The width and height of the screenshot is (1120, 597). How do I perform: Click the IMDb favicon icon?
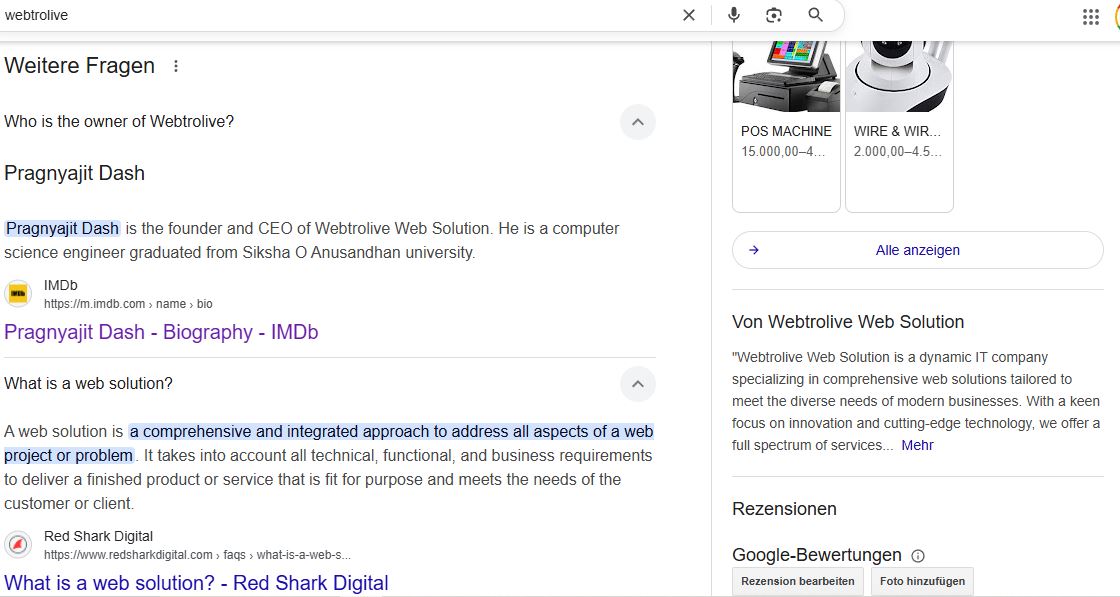(18, 294)
